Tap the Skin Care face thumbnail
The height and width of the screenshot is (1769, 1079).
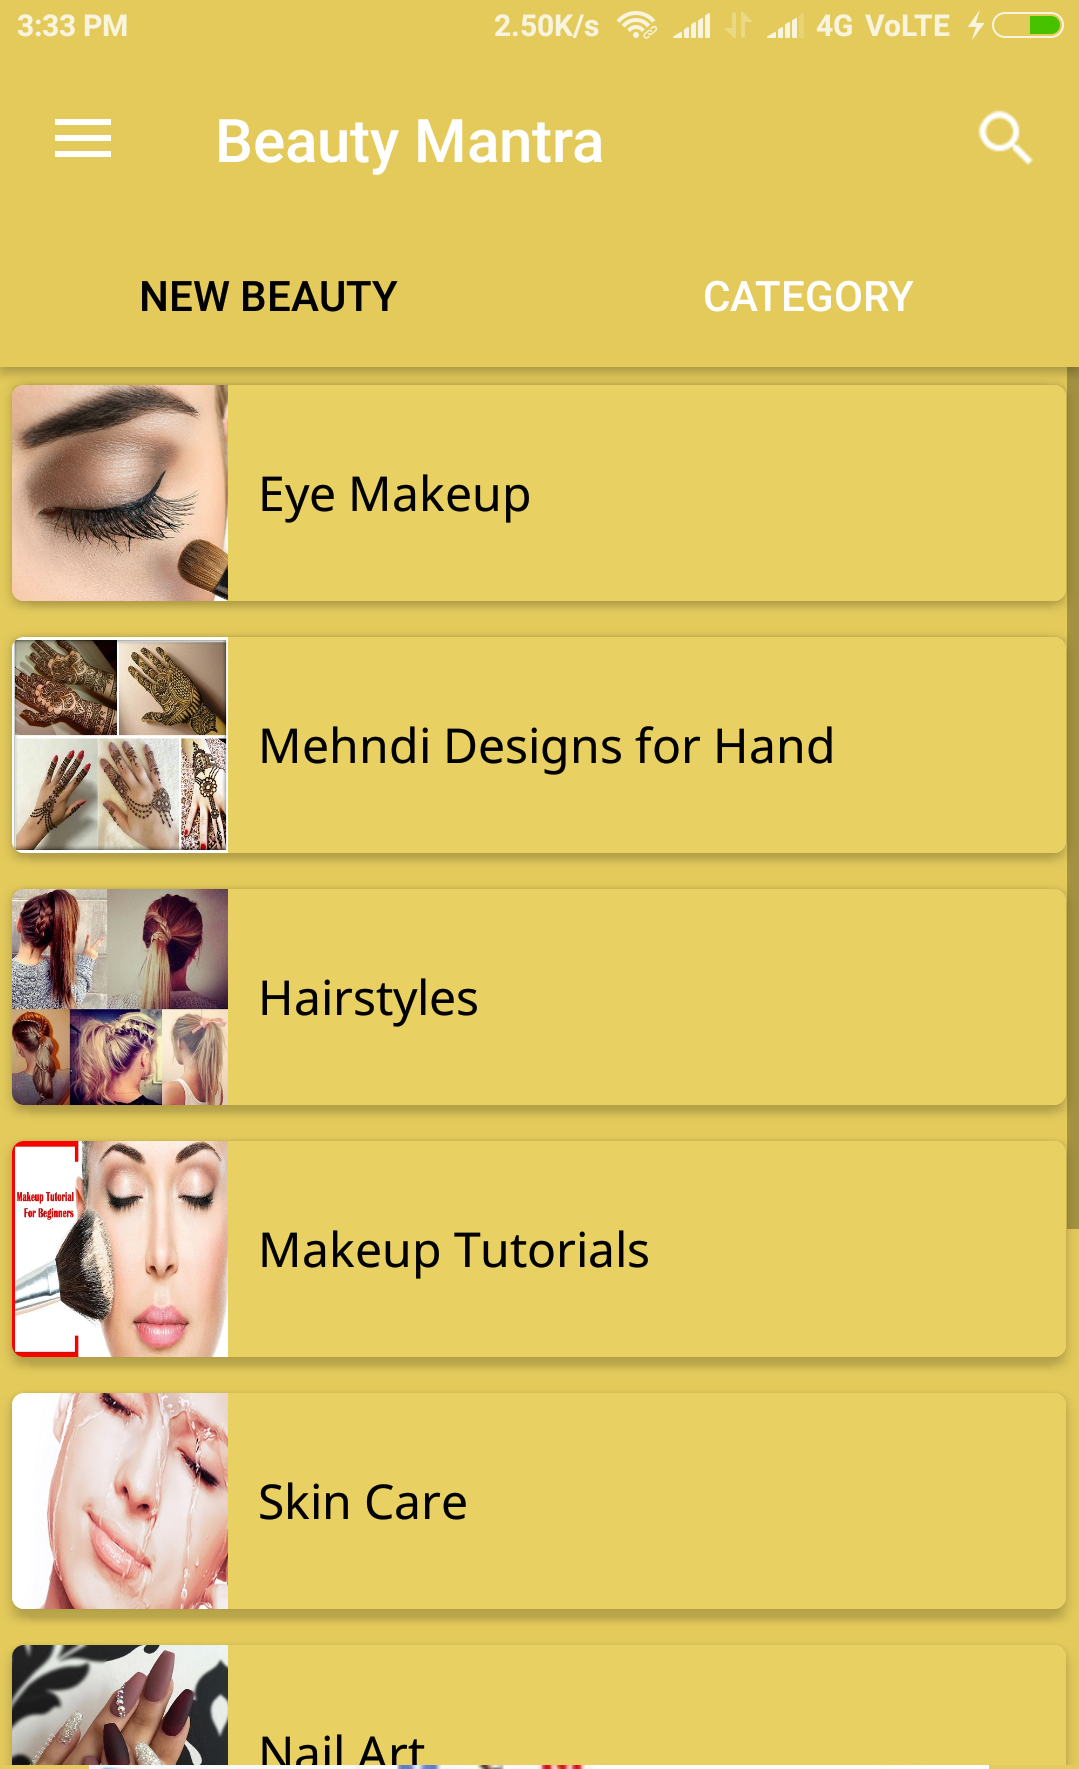120,1501
